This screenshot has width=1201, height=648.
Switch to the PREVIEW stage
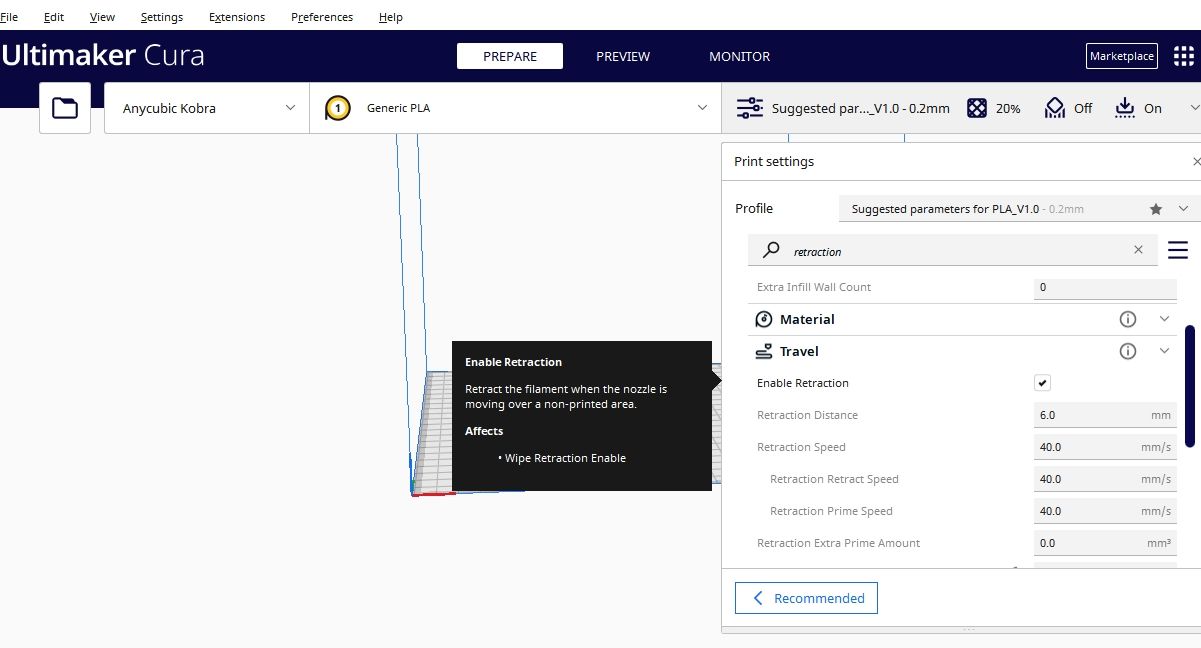(x=623, y=56)
